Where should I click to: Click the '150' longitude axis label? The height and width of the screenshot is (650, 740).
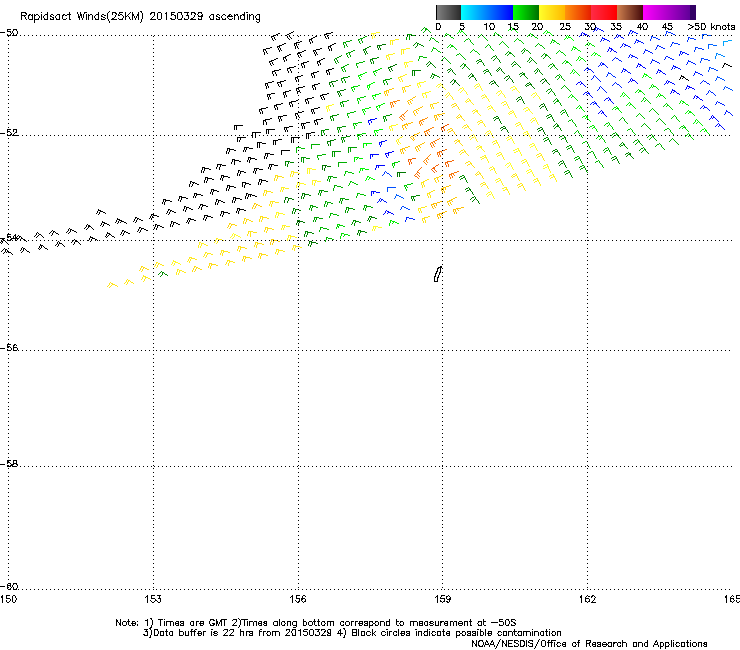tap(8, 599)
